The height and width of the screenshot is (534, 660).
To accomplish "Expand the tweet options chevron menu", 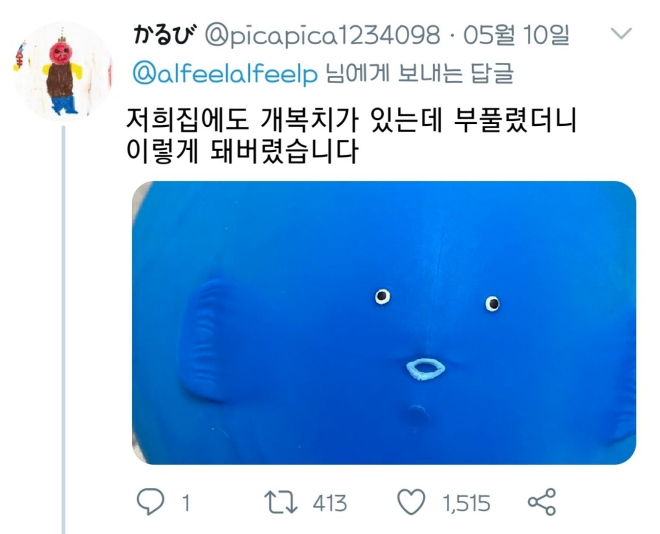I will (x=621, y=33).
